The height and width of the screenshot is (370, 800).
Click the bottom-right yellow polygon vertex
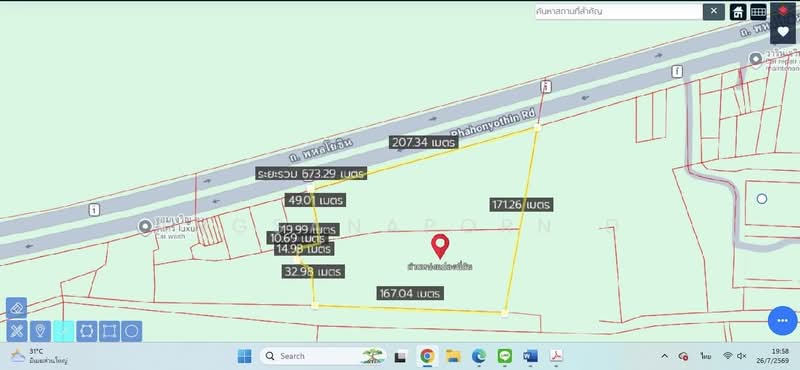point(505,313)
